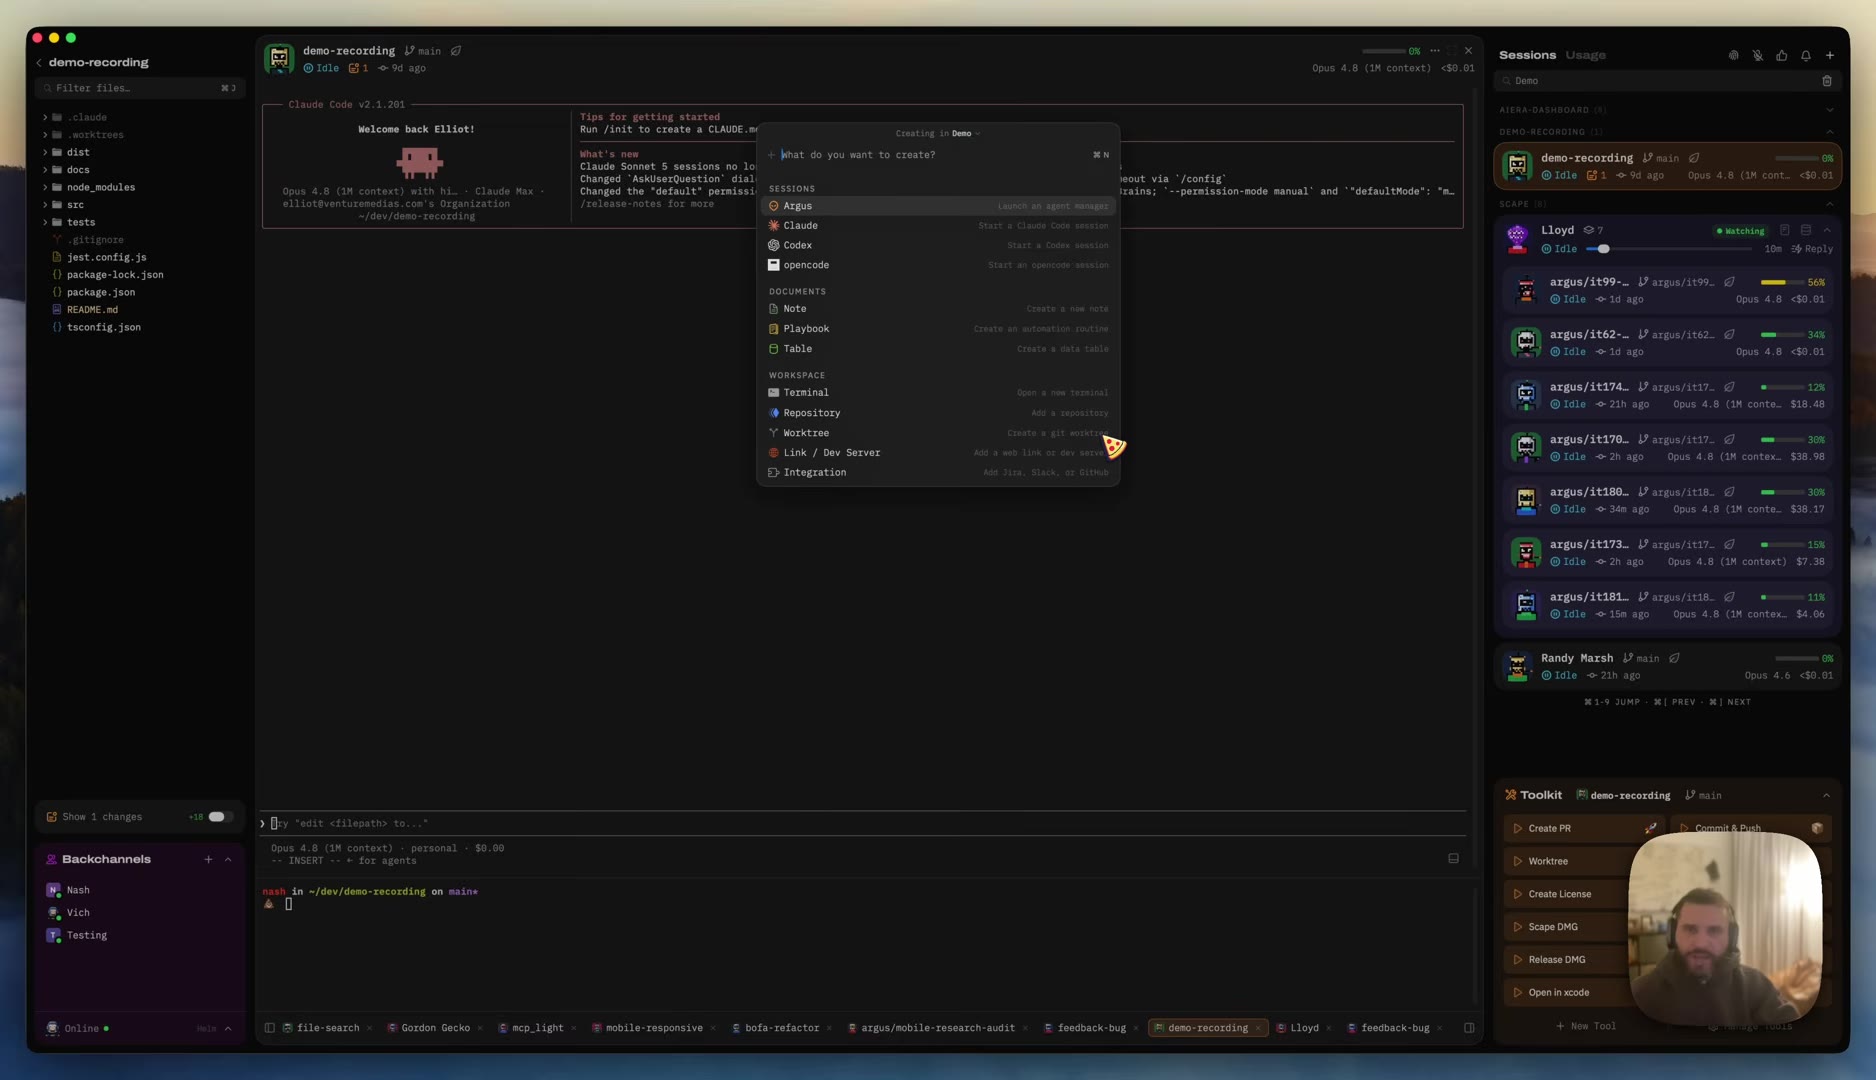Expand the AIERA-DASHBOARD session group

[x=1829, y=110]
